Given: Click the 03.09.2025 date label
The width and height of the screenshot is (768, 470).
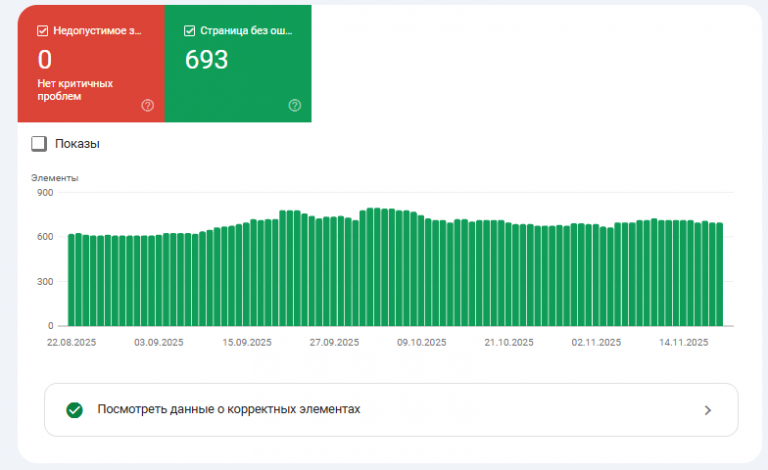Looking at the screenshot, I should coord(159,342).
